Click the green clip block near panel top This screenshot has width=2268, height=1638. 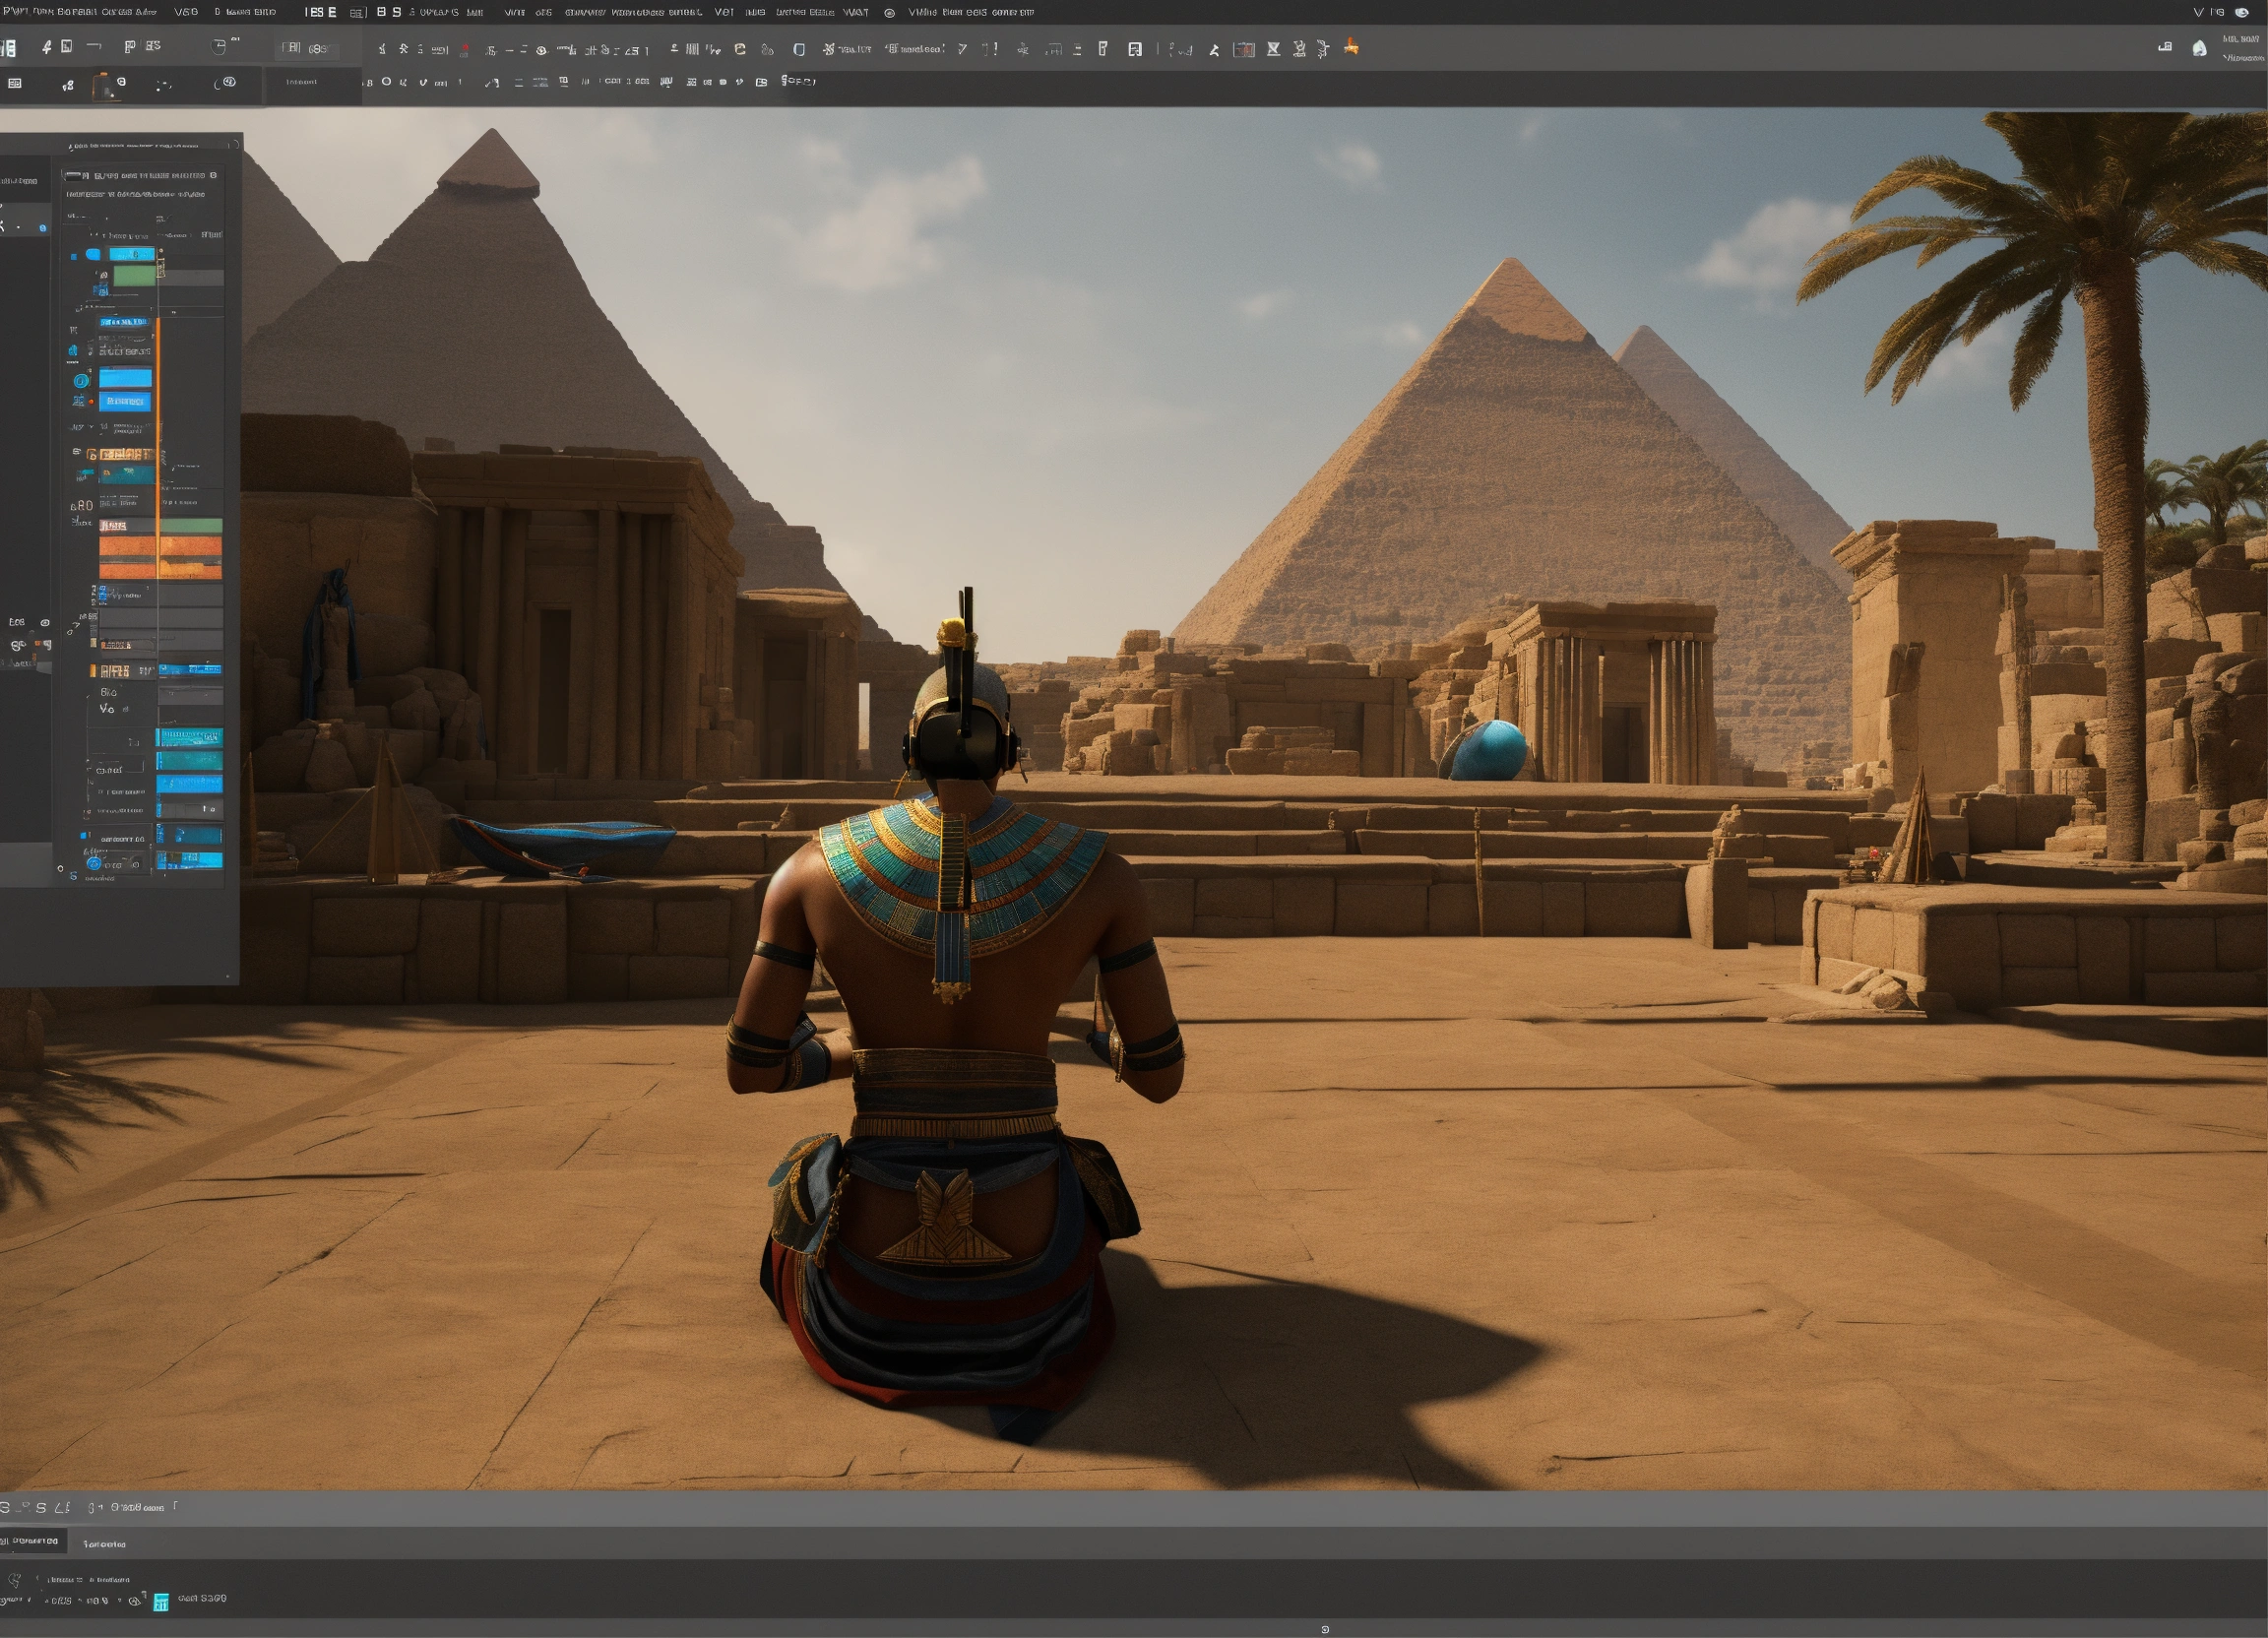click(134, 276)
